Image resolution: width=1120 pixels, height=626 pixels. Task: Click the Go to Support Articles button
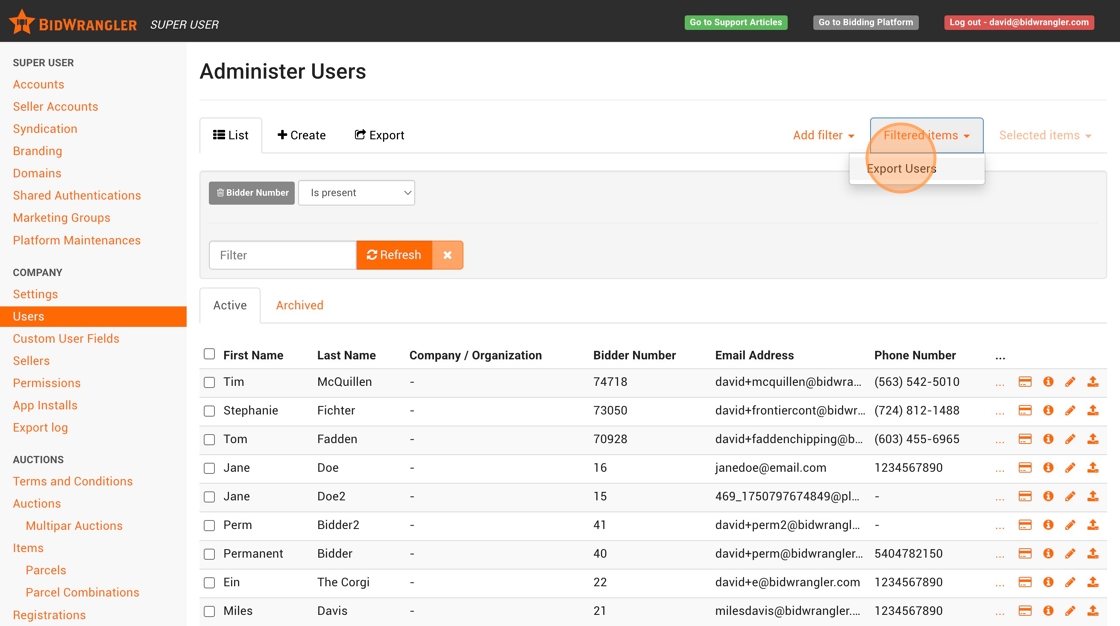tap(735, 22)
